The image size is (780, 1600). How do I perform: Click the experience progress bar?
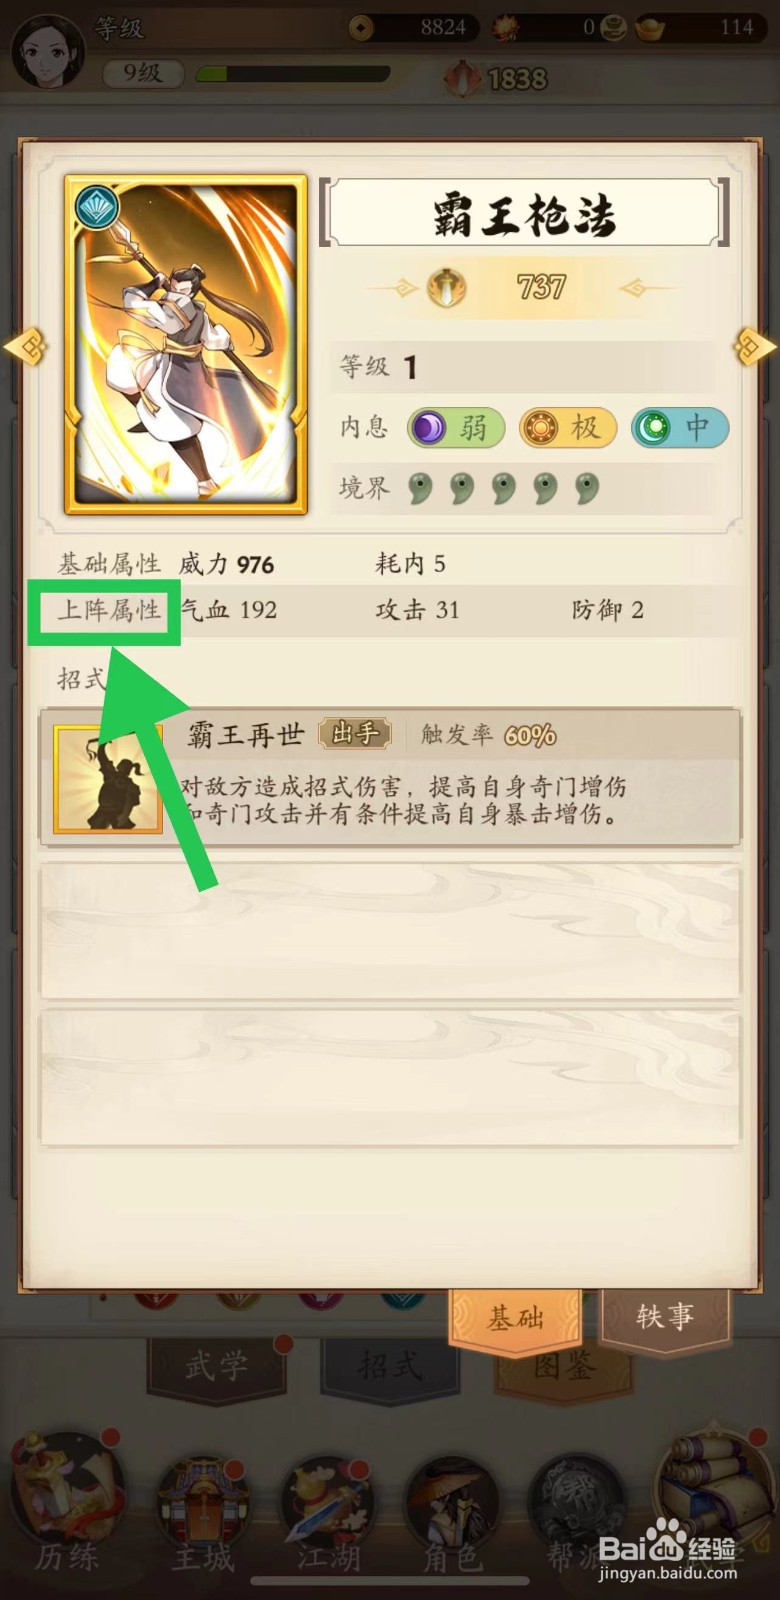tap(293, 74)
